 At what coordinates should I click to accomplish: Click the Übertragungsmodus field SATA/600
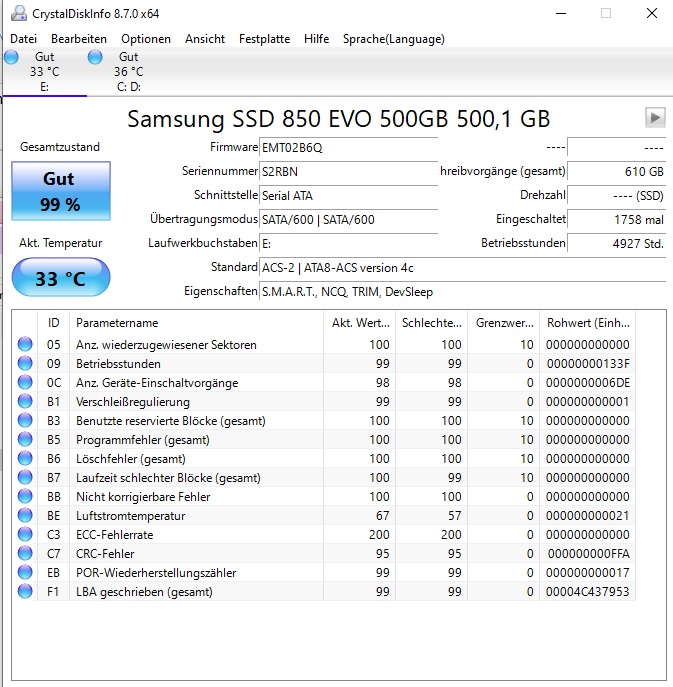tap(348, 220)
